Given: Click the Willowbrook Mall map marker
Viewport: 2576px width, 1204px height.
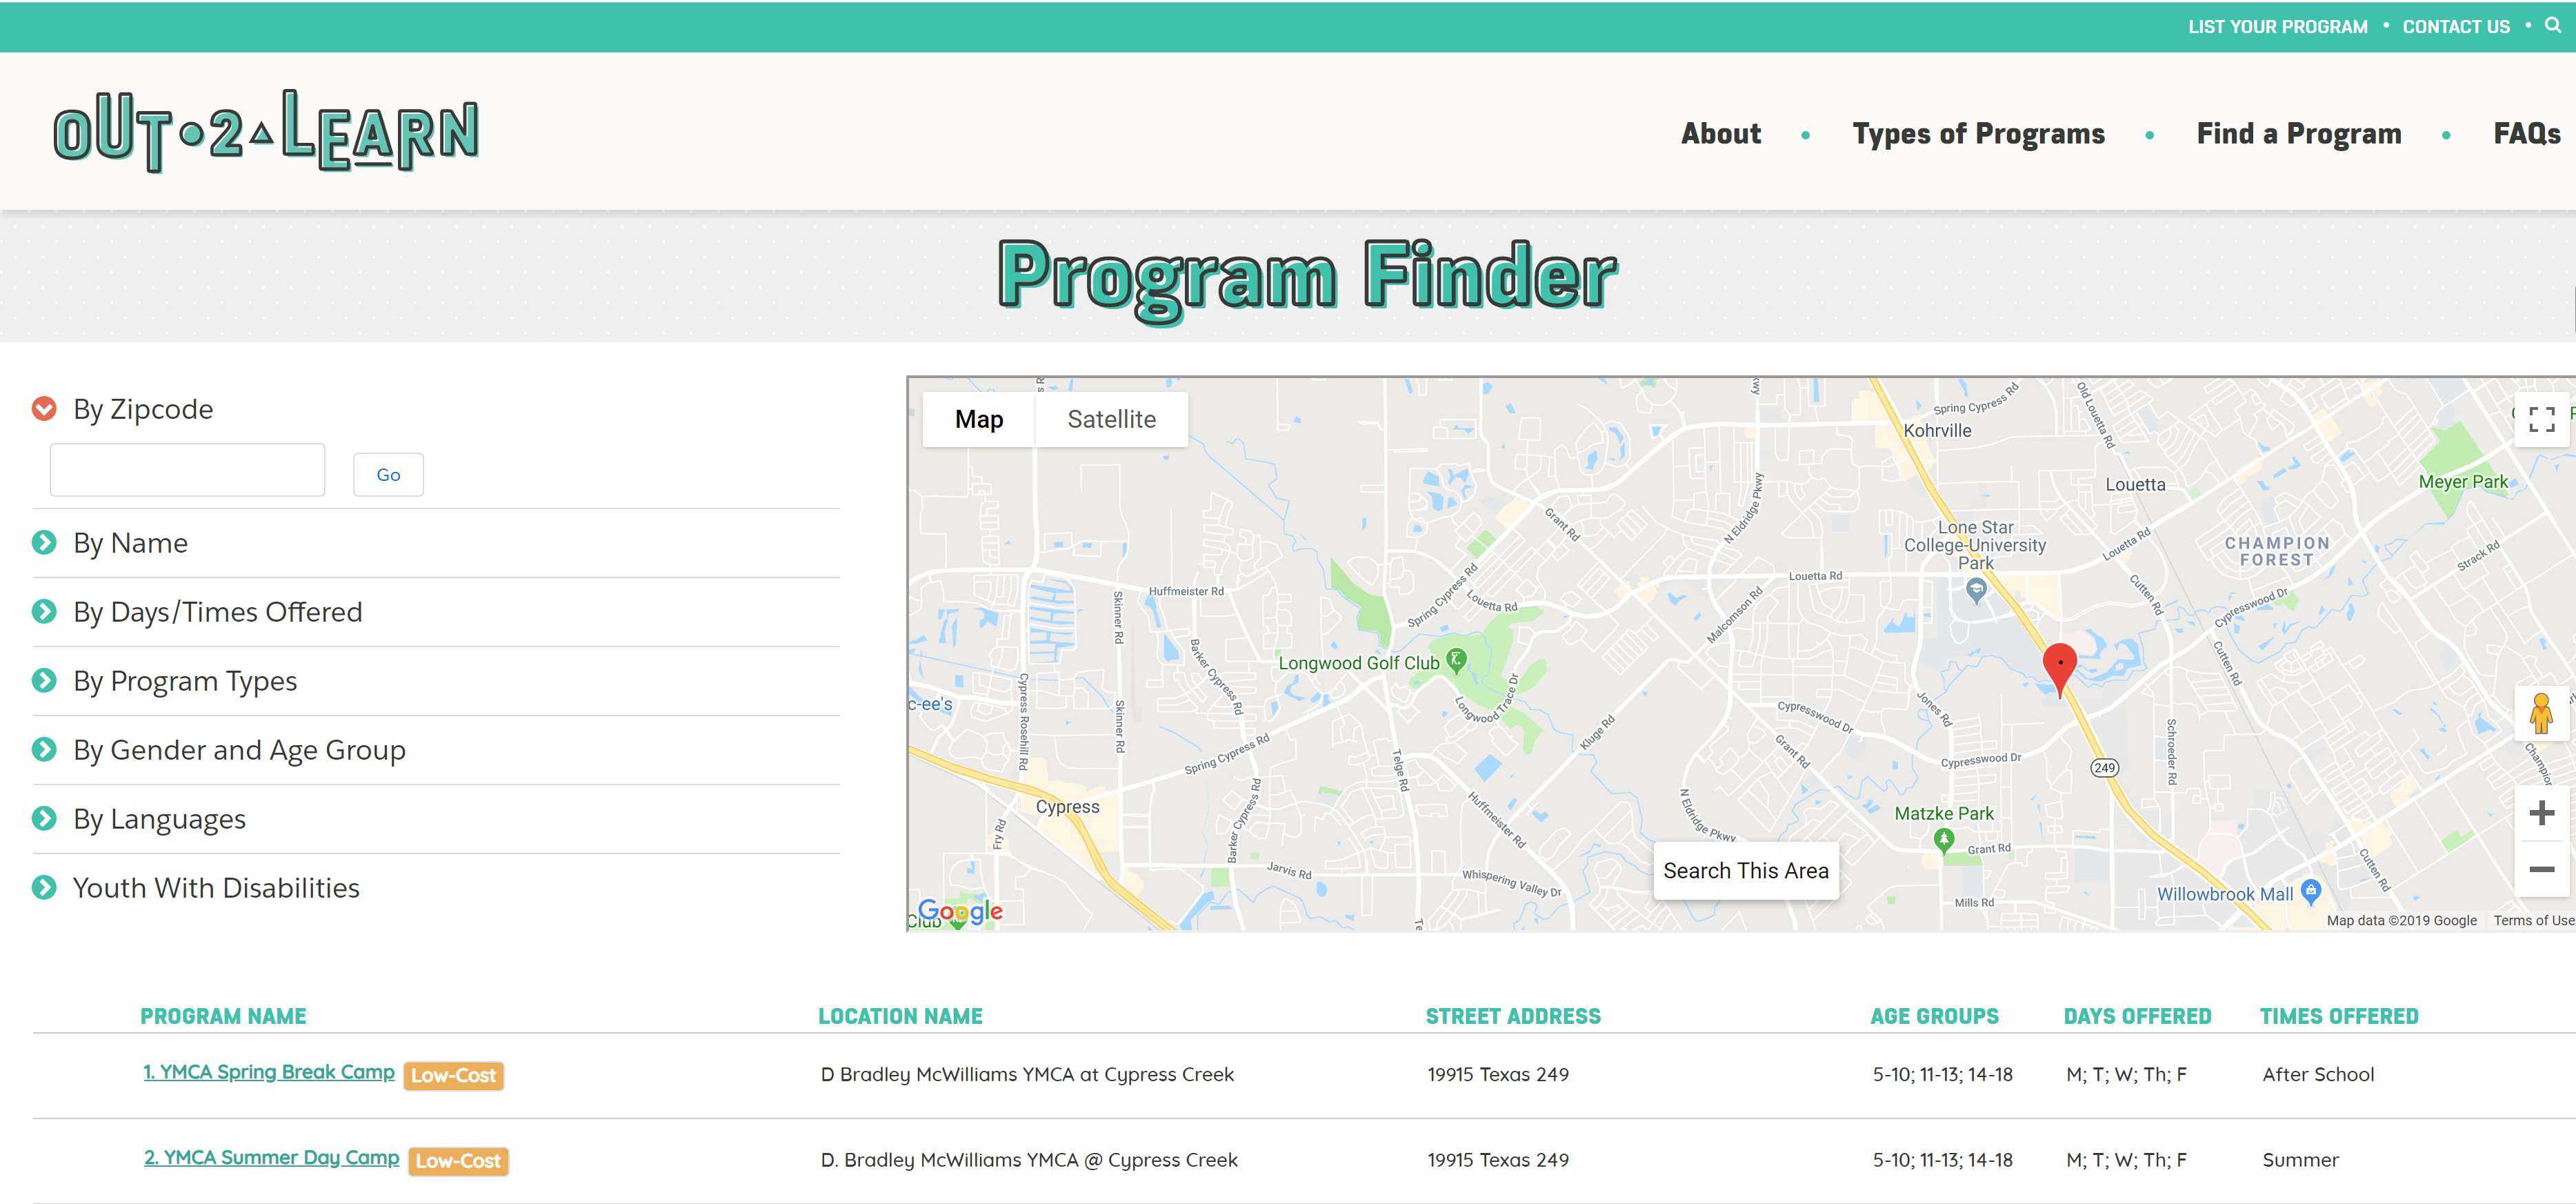Looking at the screenshot, I should 2310,890.
